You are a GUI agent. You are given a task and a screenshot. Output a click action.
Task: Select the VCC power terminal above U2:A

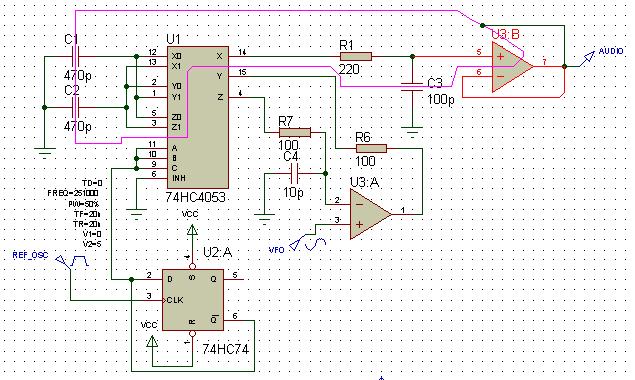pos(192,231)
